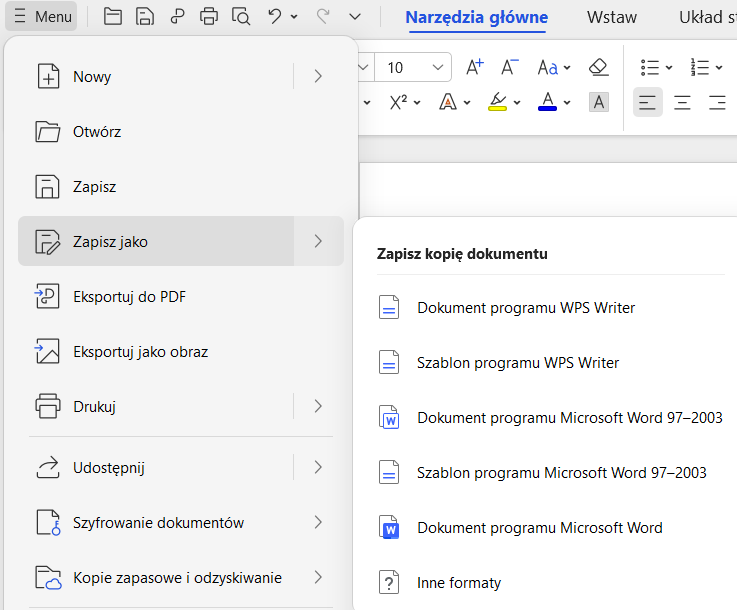This screenshot has height=610, width=737.
Task: Toggle center alignment button
Action: tap(682, 102)
